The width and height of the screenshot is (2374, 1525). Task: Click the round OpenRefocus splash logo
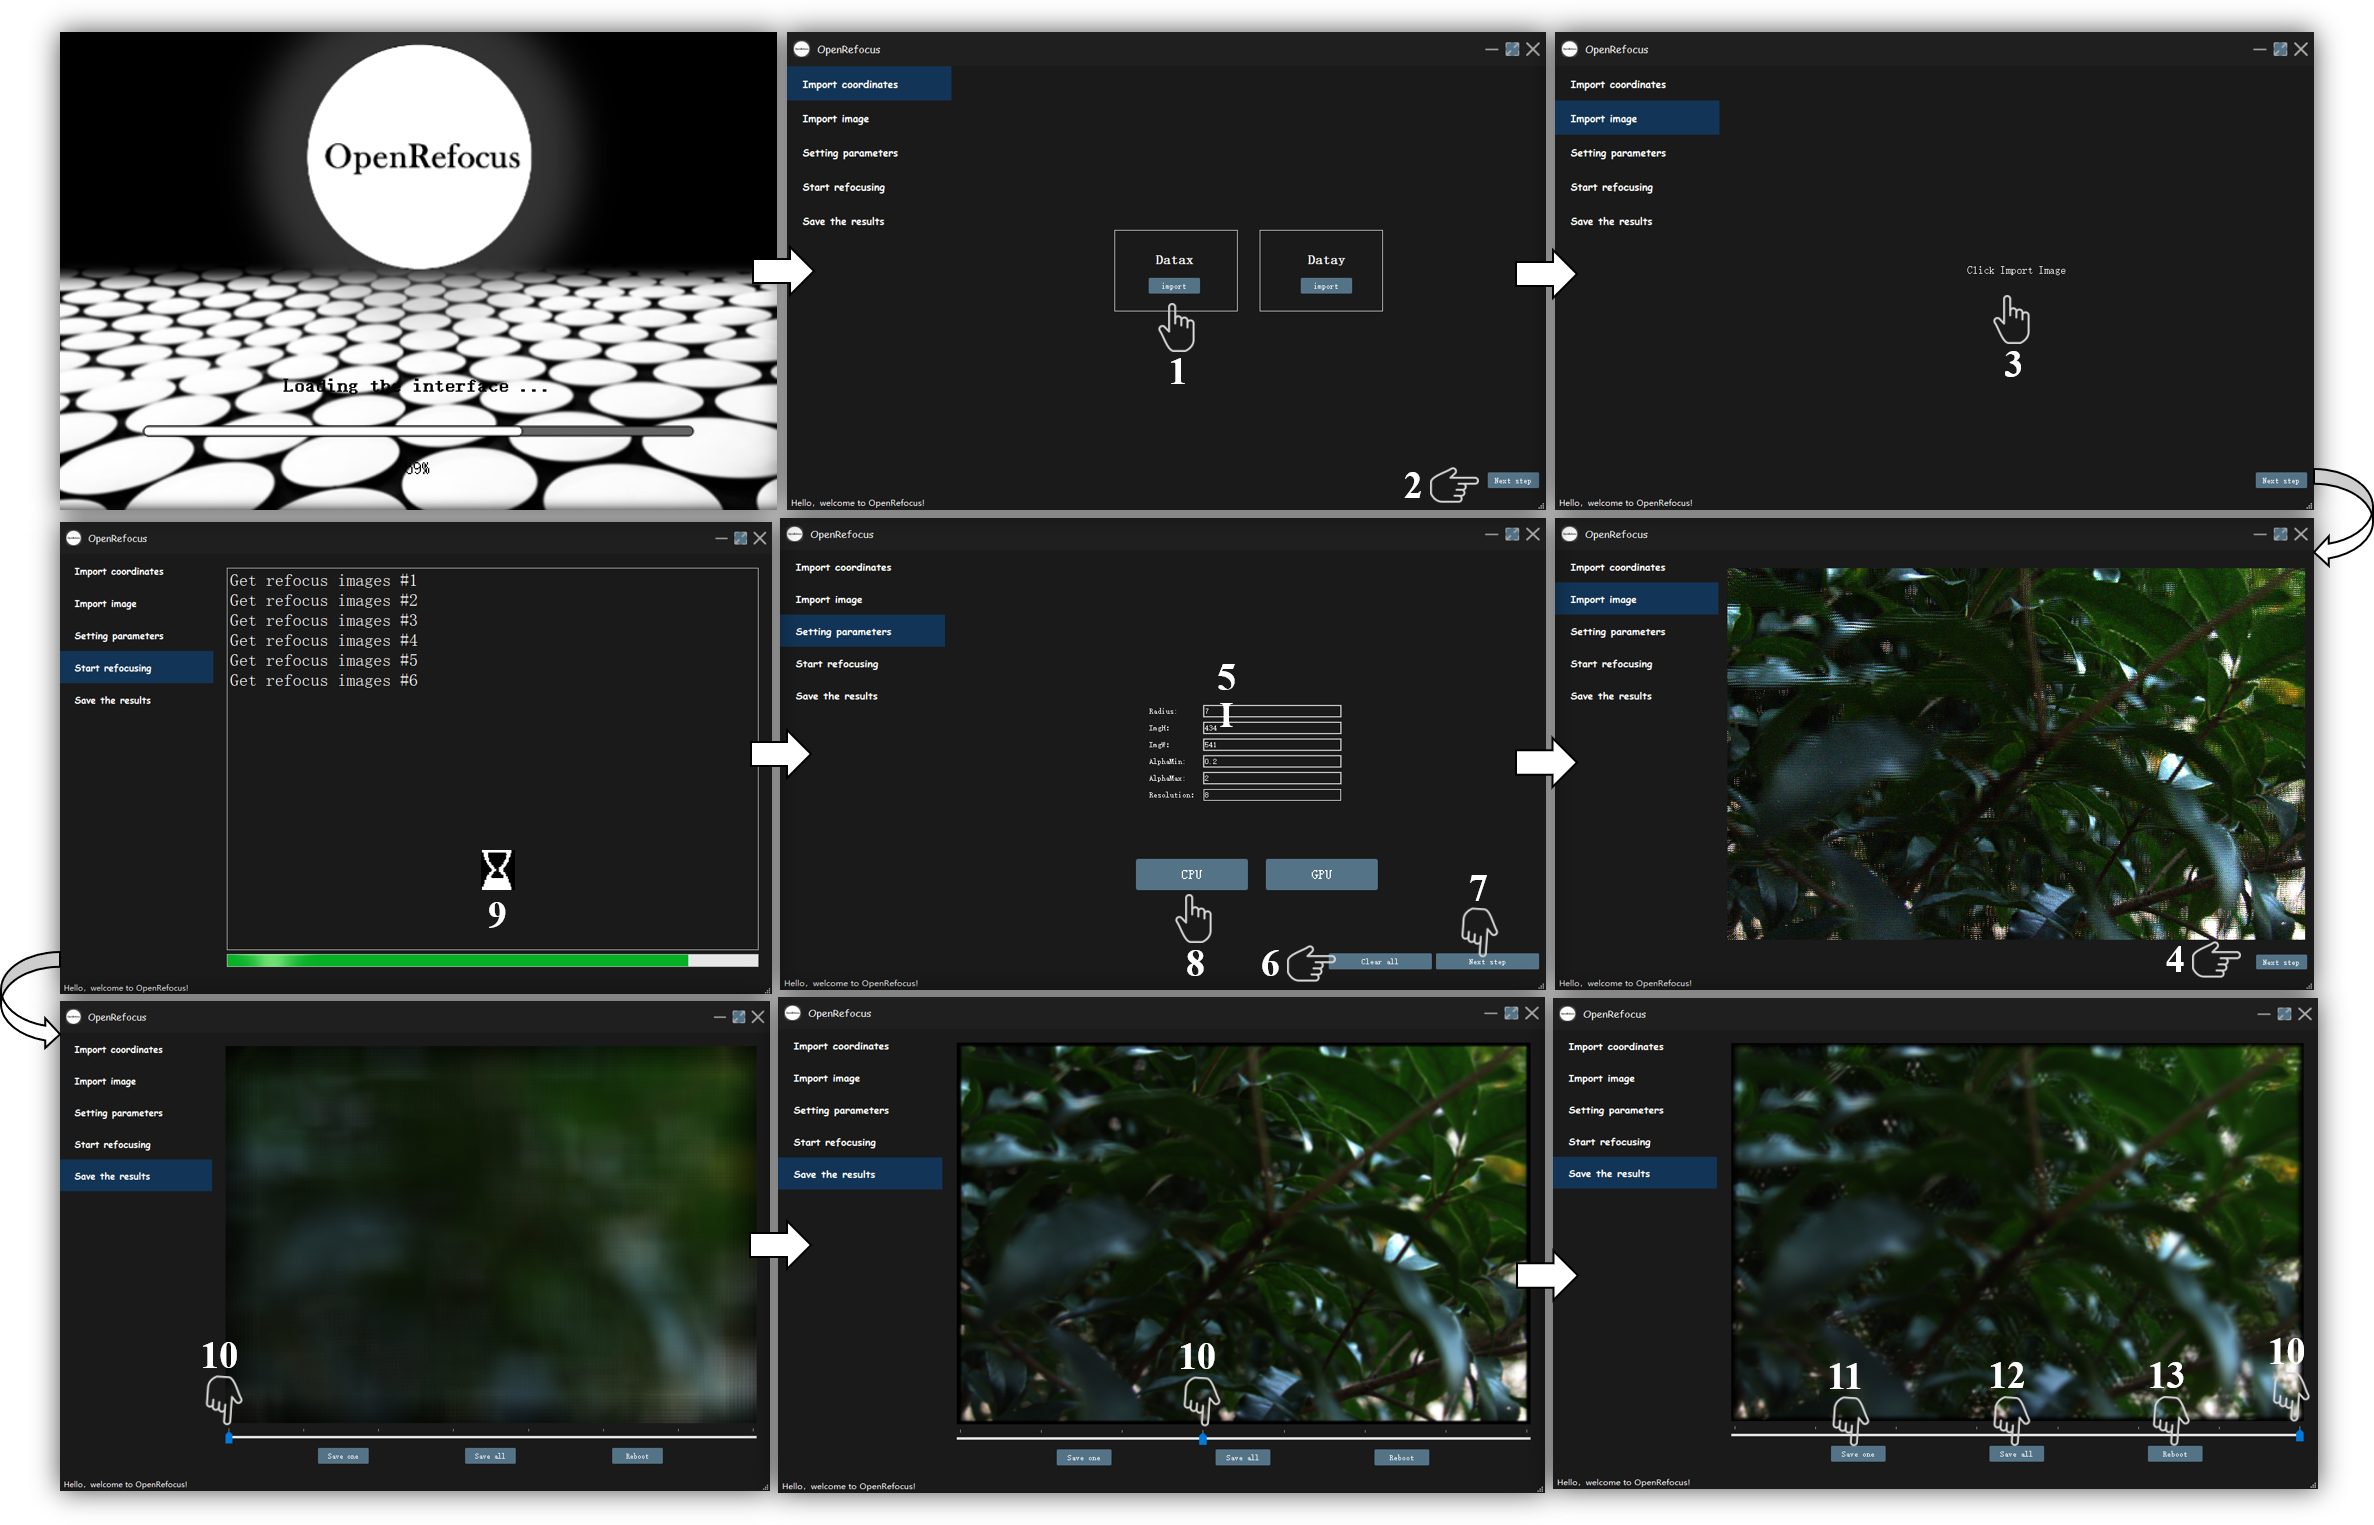(420, 157)
